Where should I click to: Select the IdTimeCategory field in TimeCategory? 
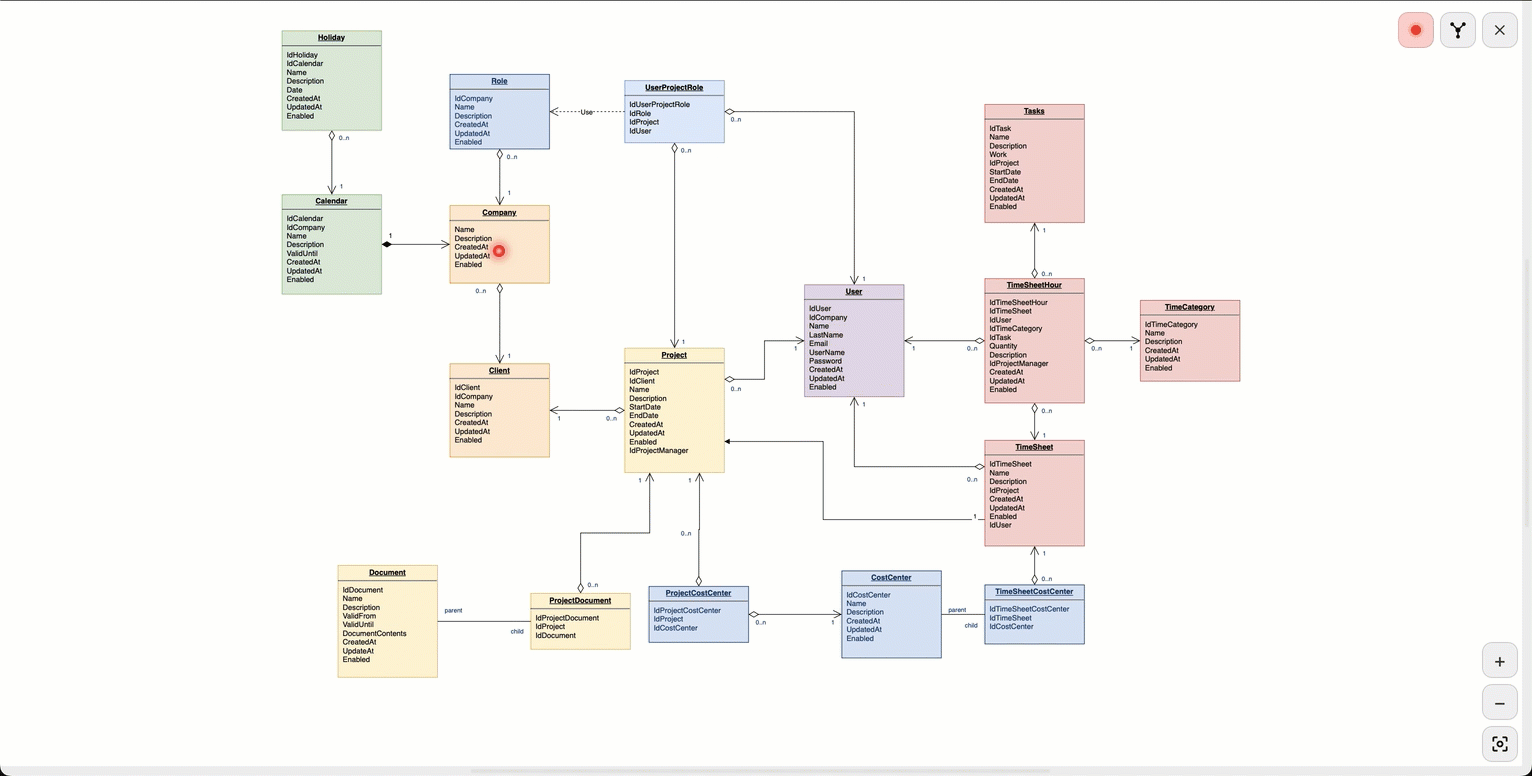pyautogui.click(x=1171, y=324)
